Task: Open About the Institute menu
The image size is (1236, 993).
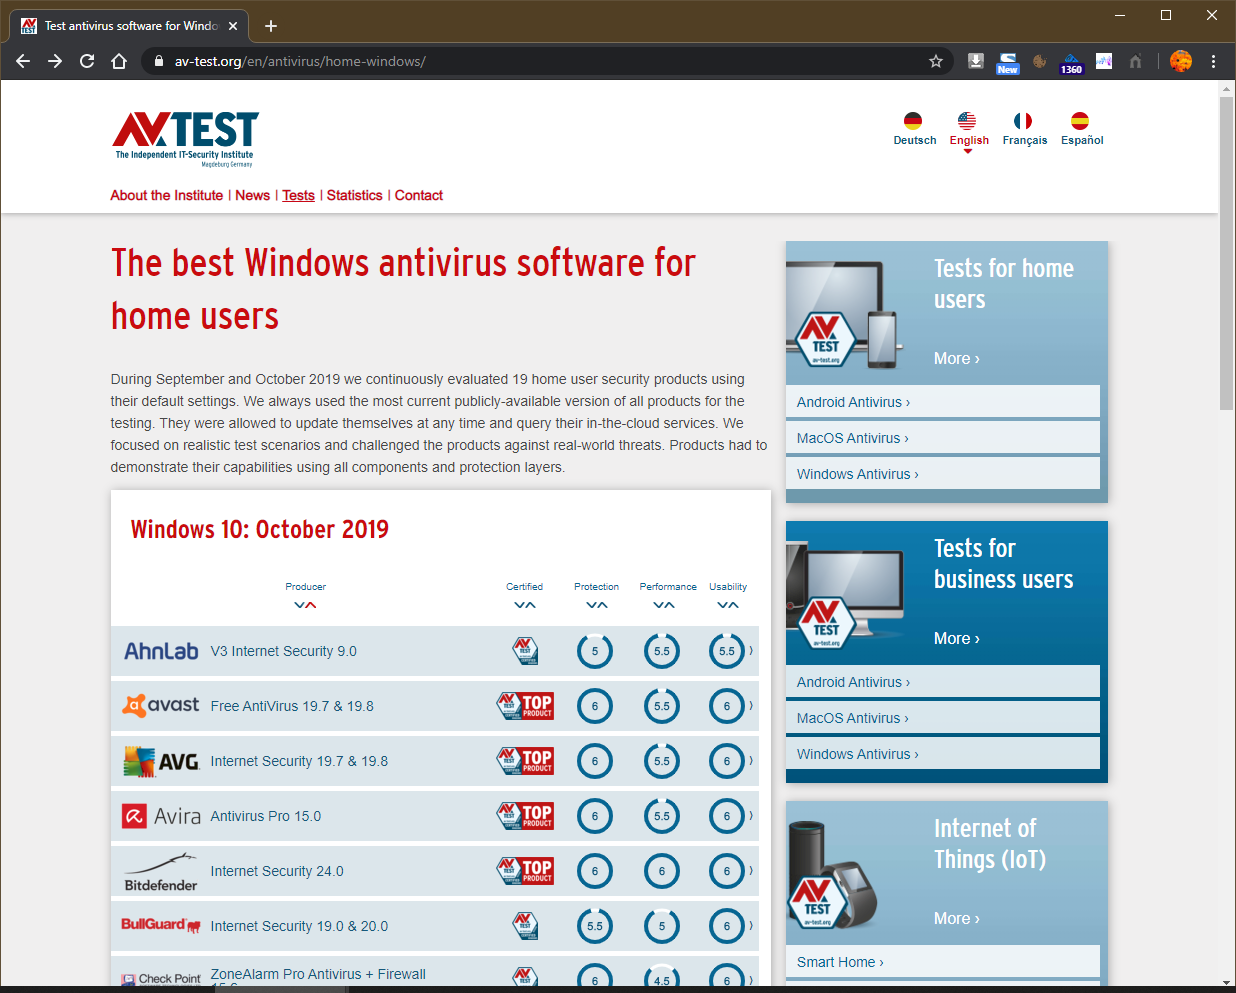Action: click(167, 196)
